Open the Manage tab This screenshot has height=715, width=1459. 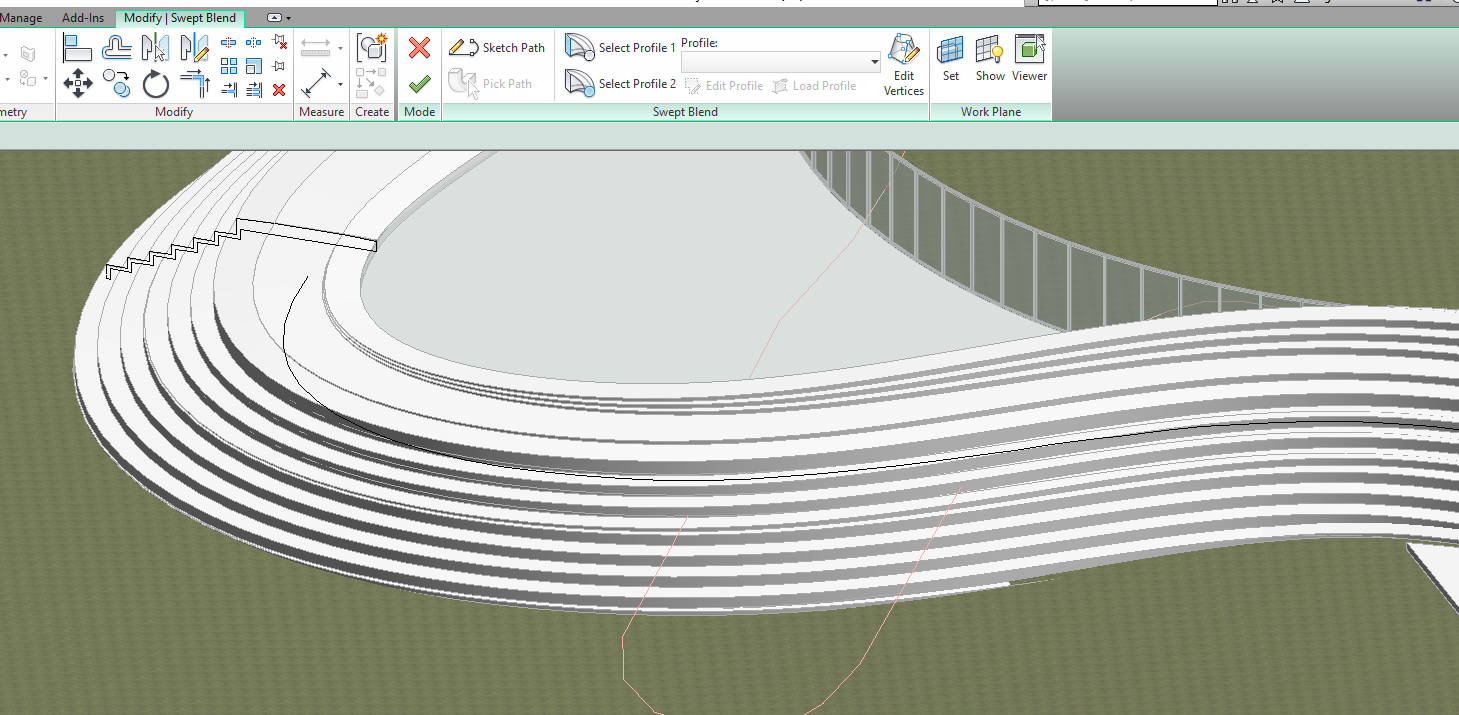click(23, 16)
